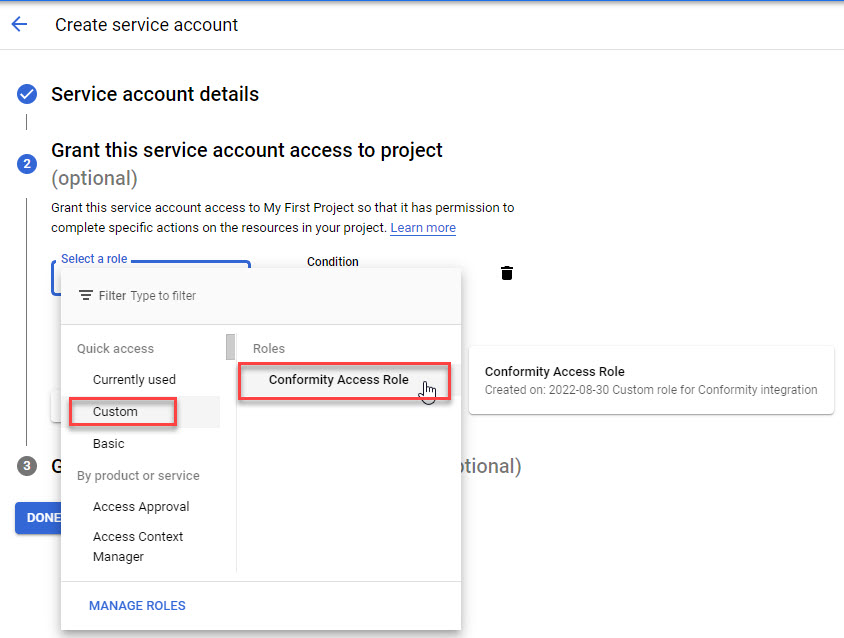Image resolution: width=844 pixels, height=638 pixels.
Task: Select Custom in the Quick access list
Action: click(x=113, y=411)
